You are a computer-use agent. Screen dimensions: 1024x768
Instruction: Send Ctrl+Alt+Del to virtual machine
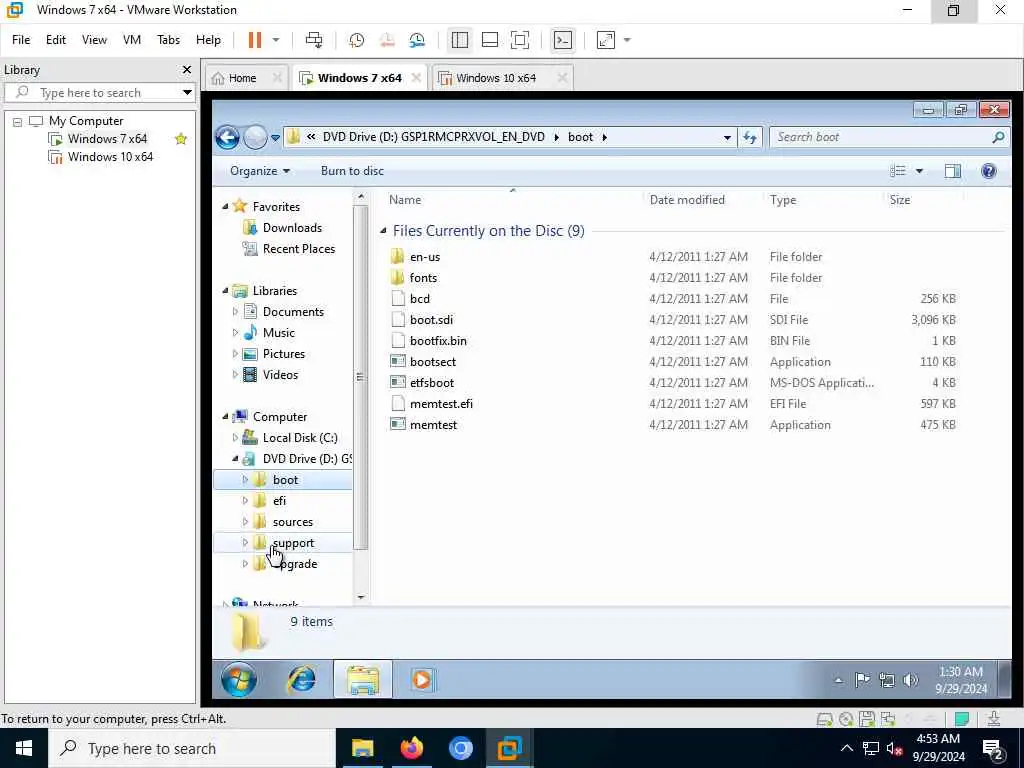click(314, 40)
